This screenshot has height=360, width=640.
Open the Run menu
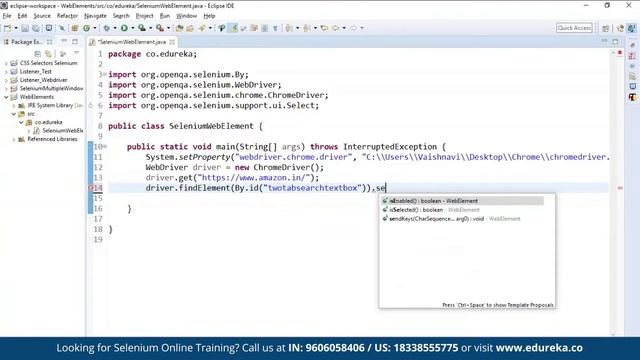click(x=164, y=16)
